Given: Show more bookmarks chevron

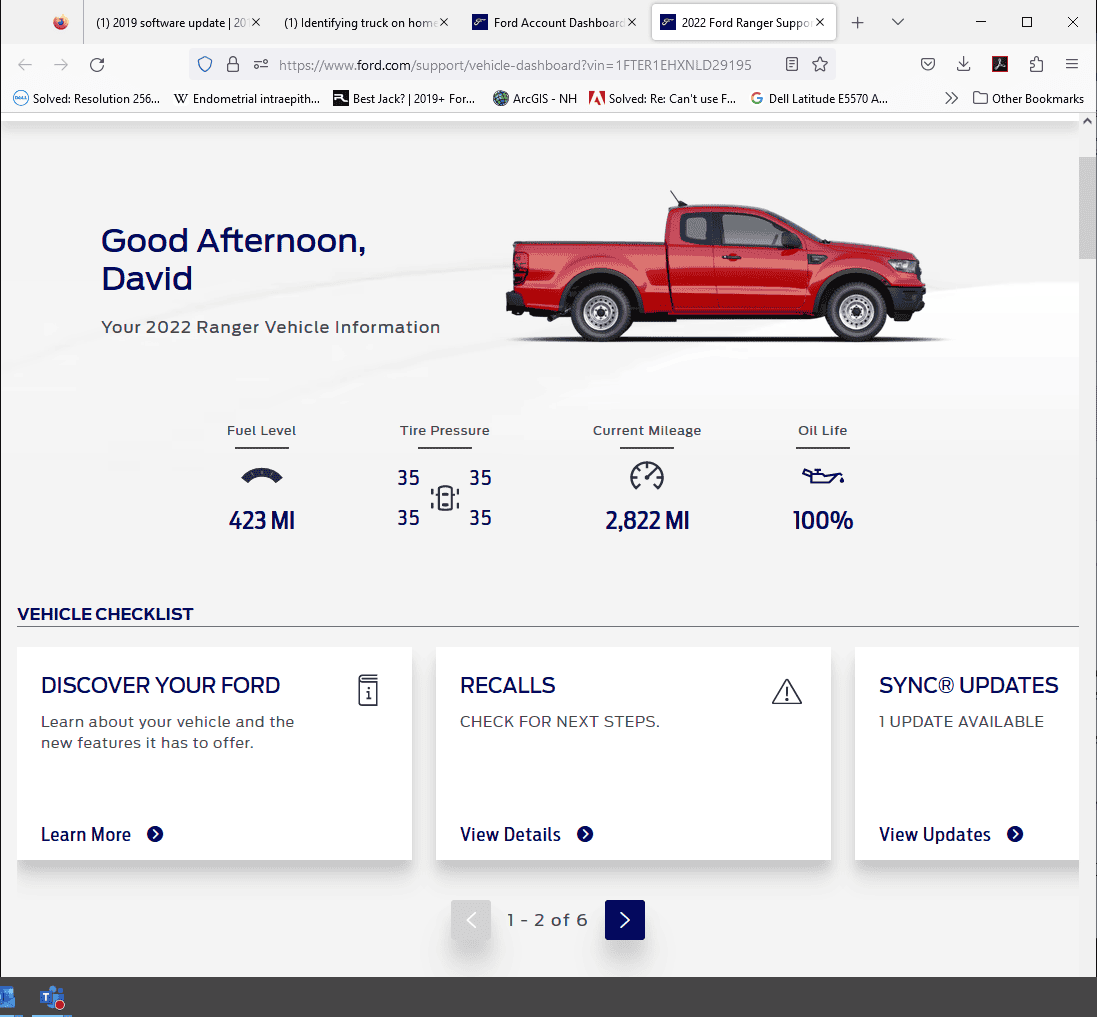Looking at the screenshot, I should (951, 99).
